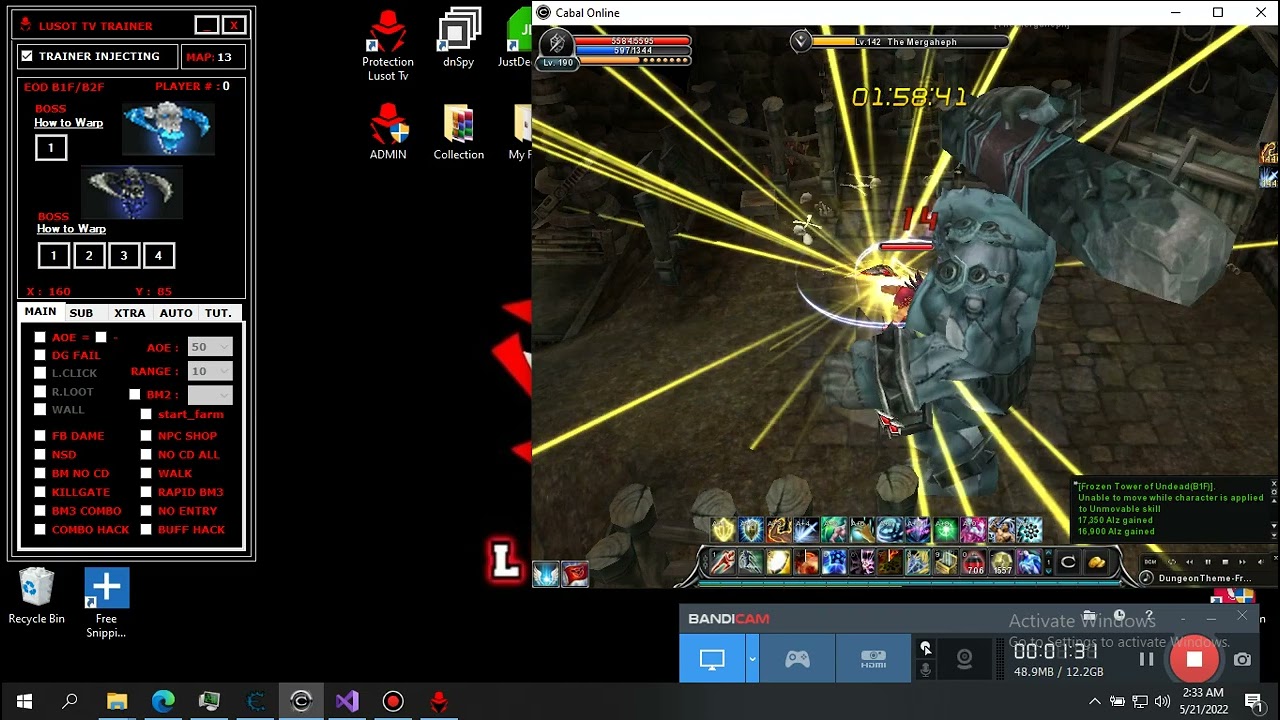Enable the BUFF HACK checkbox
The image size is (1280, 720).
(x=146, y=530)
